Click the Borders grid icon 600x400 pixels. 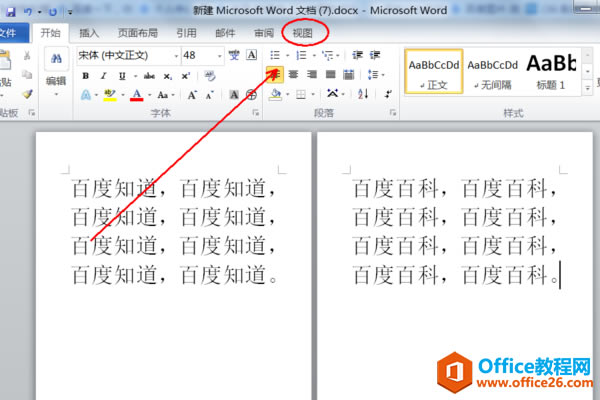301,95
